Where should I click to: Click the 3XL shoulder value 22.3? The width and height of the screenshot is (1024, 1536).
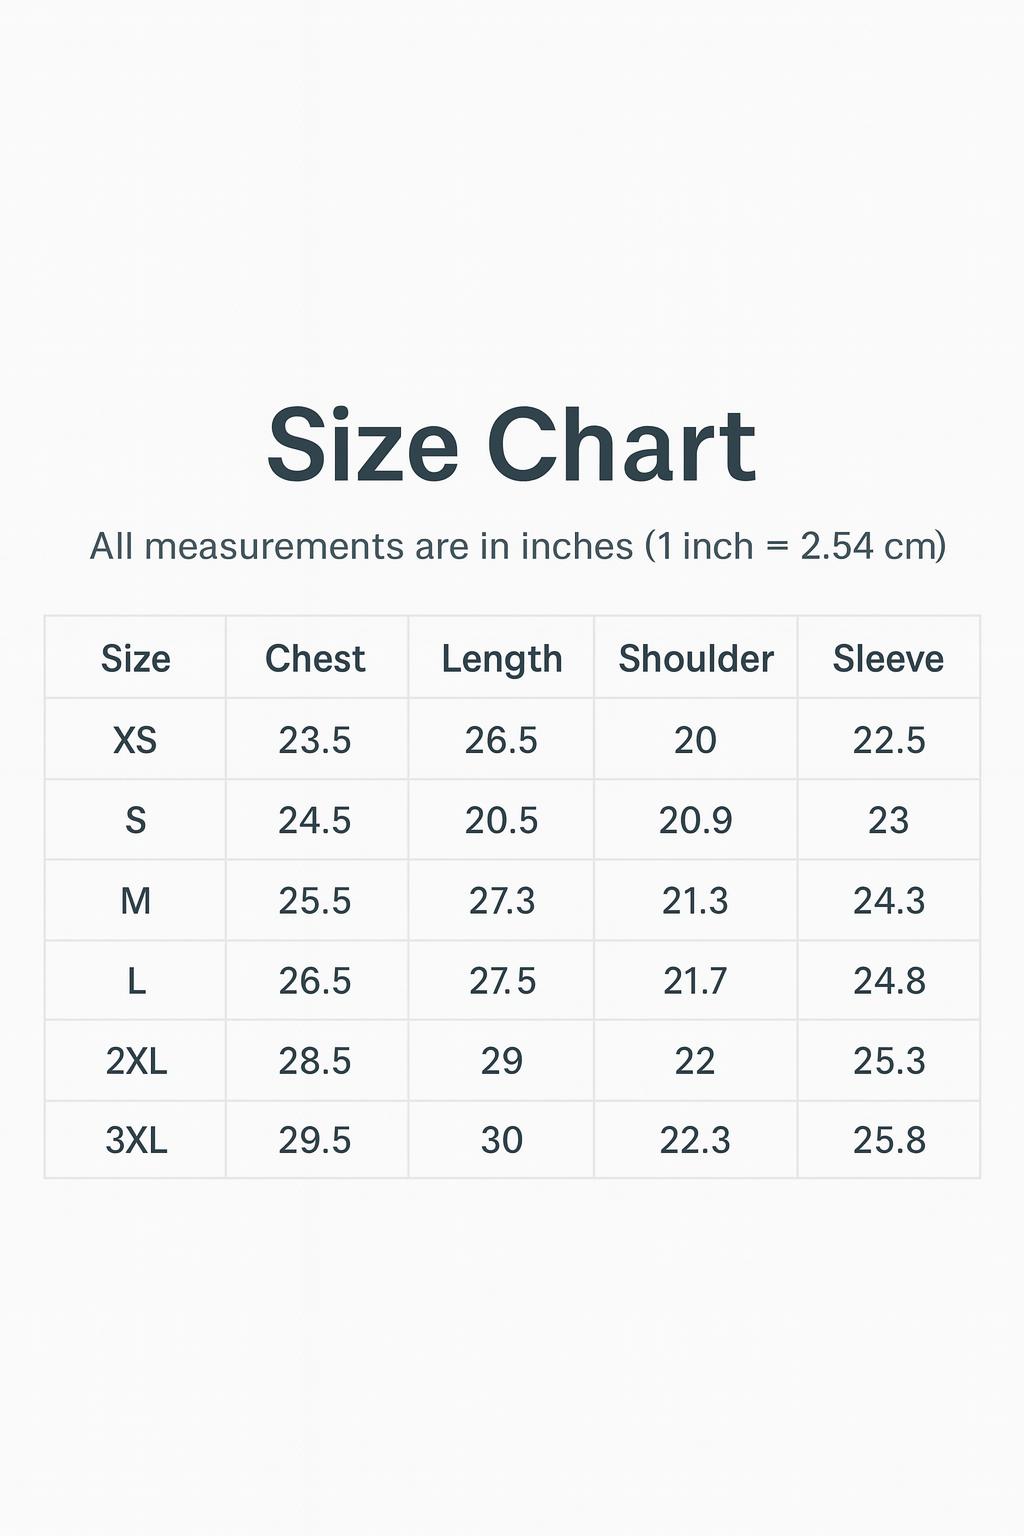(x=695, y=1140)
